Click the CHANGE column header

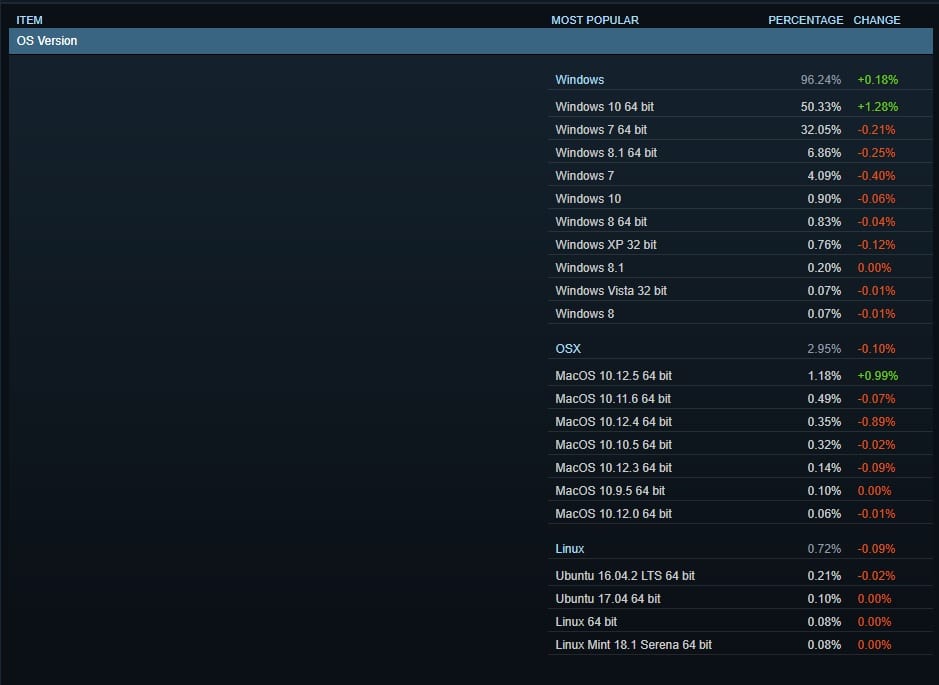pyautogui.click(x=876, y=20)
